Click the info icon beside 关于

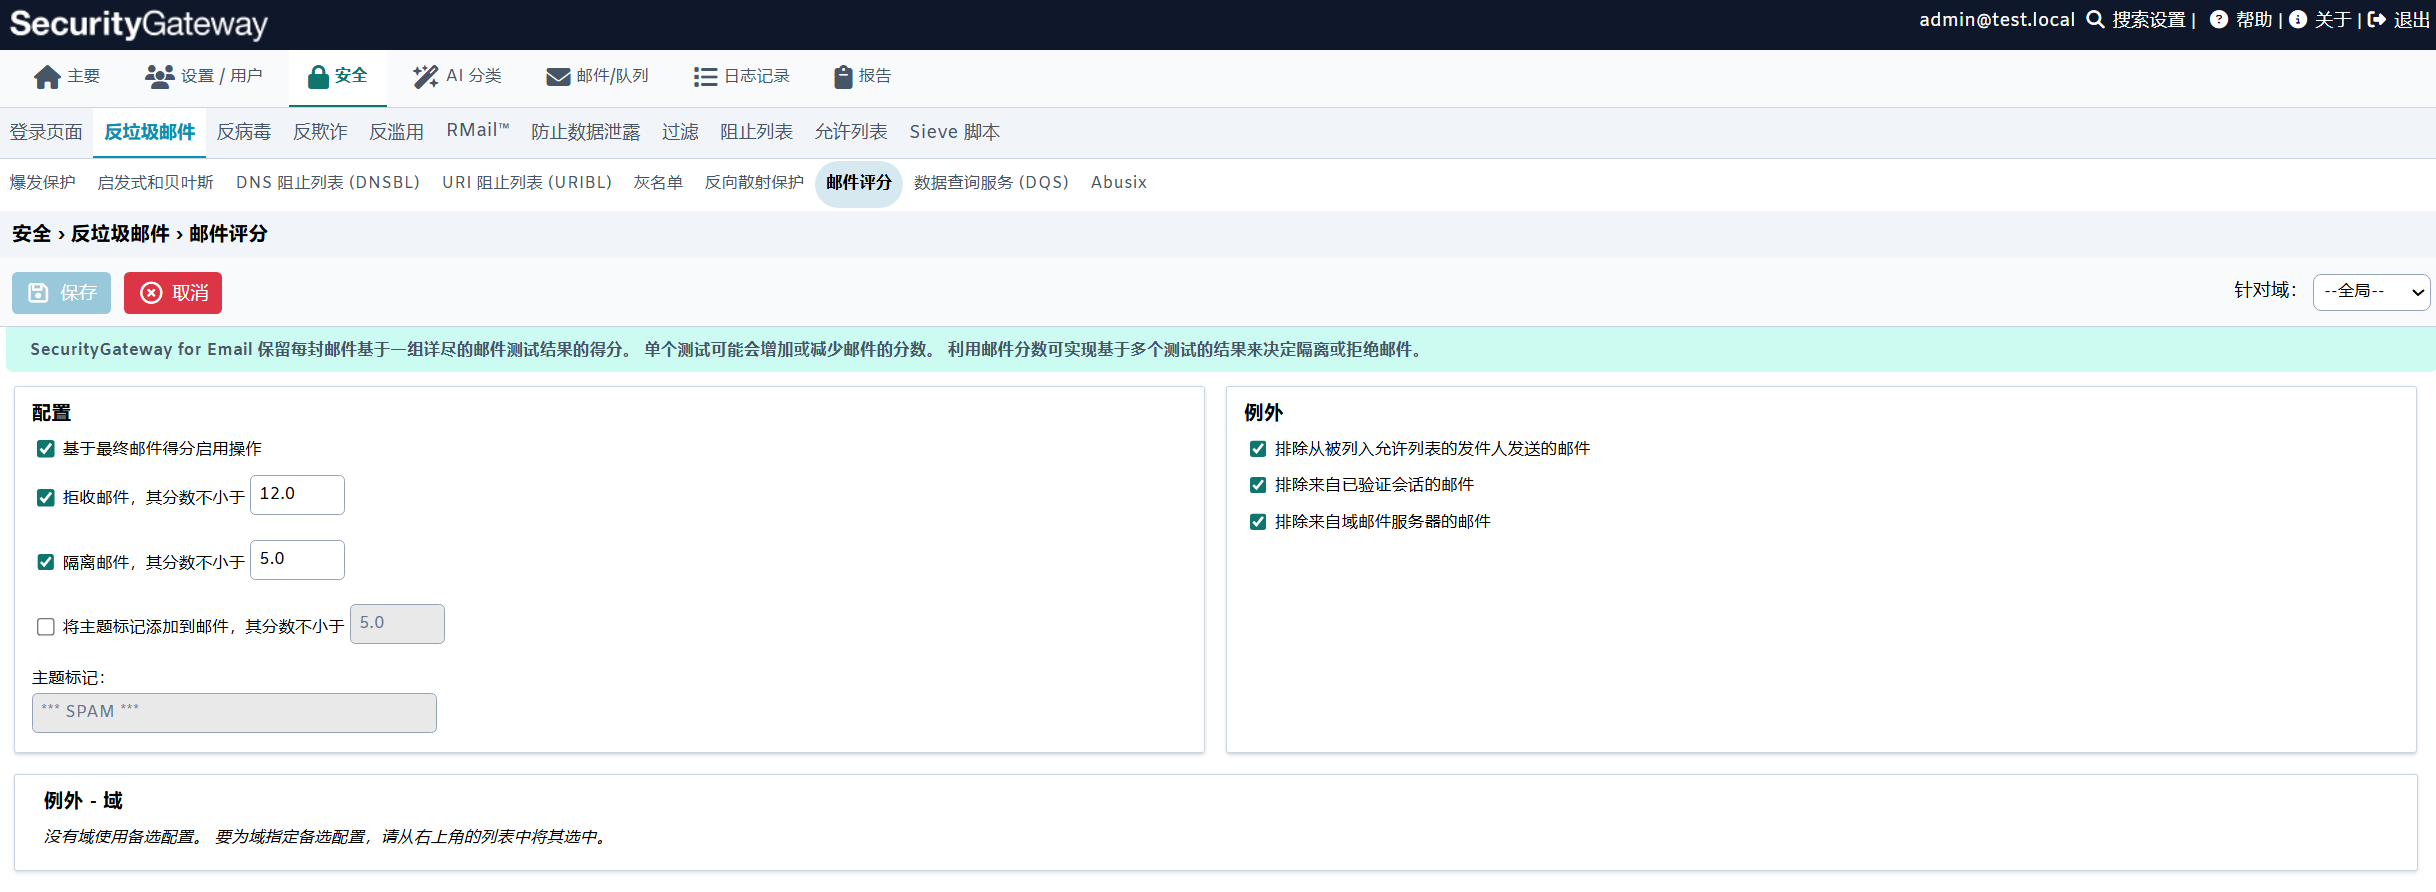pos(2298,20)
